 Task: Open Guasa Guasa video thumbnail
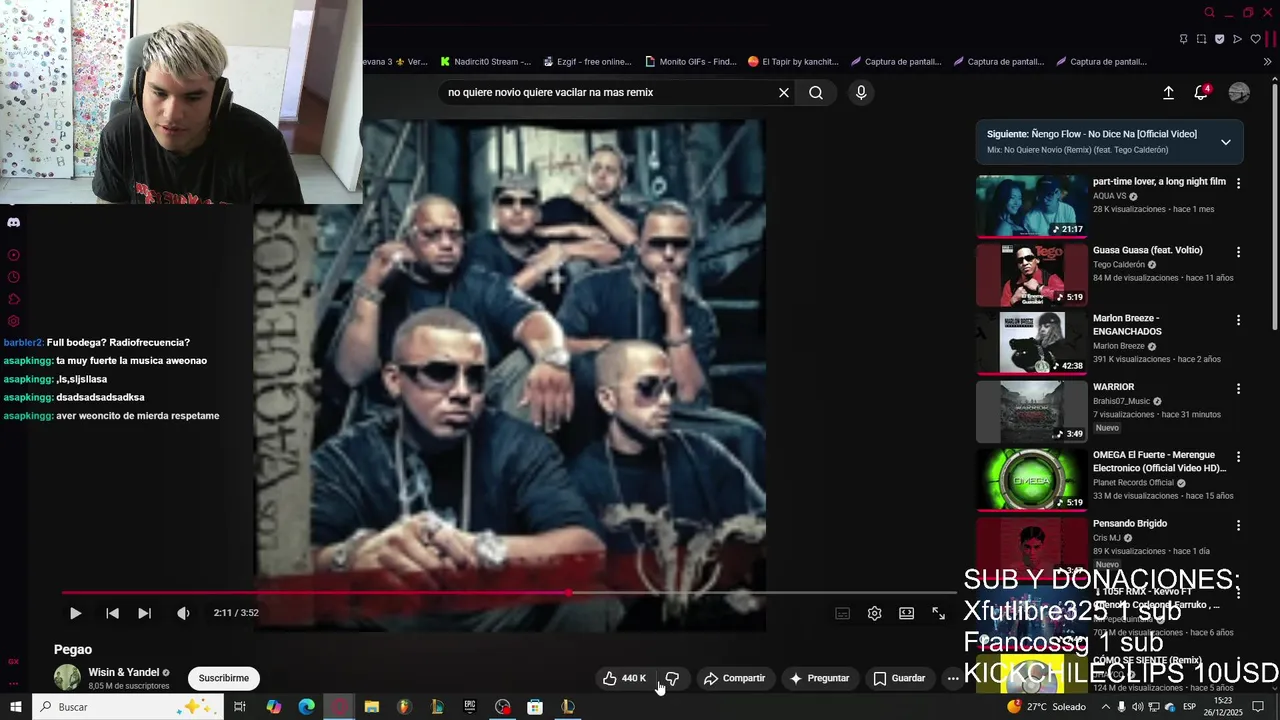(x=1031, y=275)
